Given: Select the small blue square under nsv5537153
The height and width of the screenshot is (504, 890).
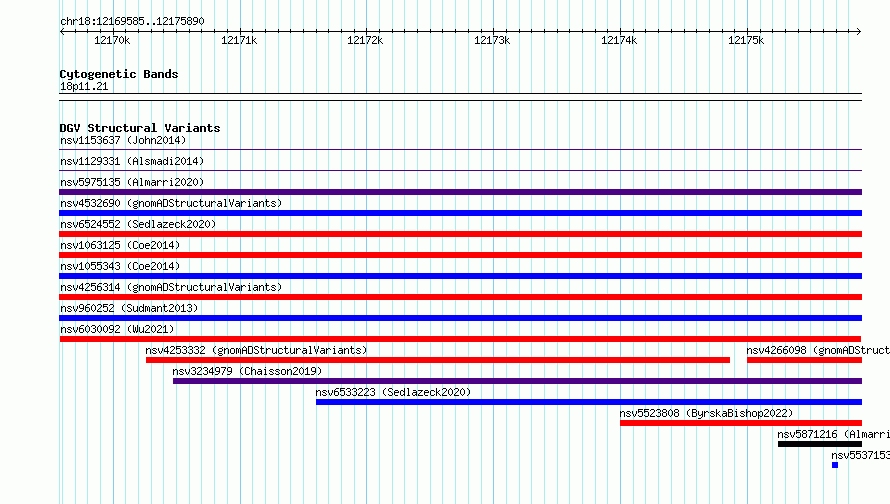Looking at the screenshot, I should point(835,465).
